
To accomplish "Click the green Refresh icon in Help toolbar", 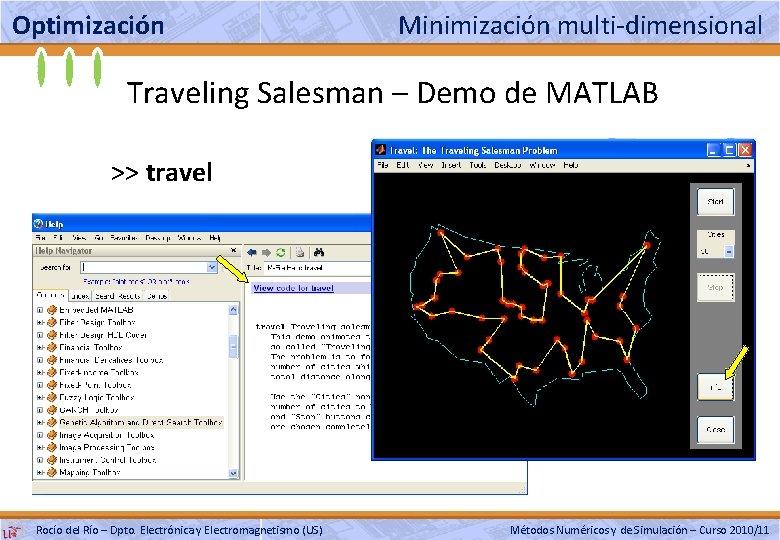I will point(281,252).
